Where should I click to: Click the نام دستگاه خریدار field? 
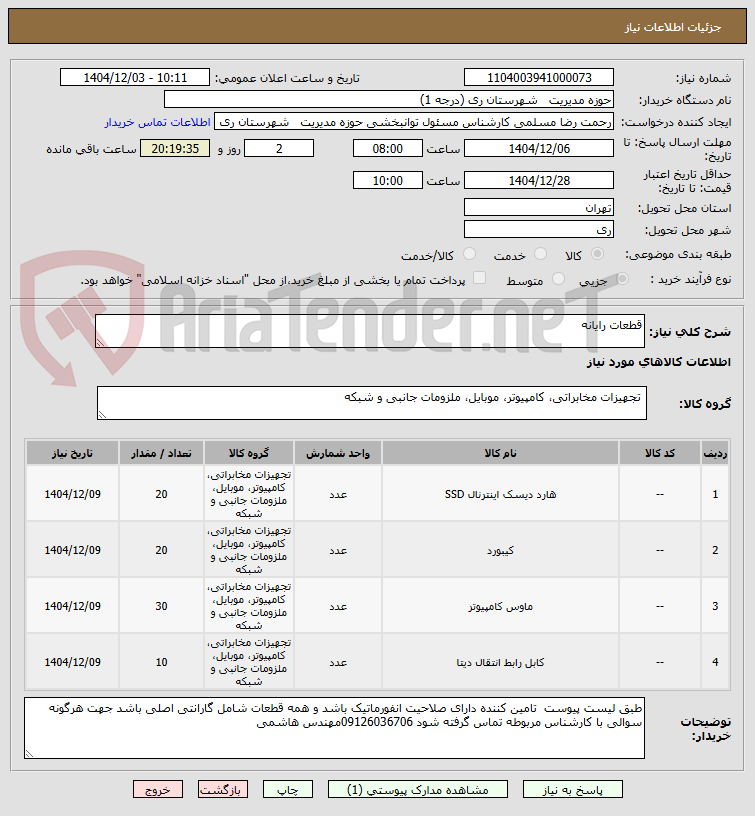(x=389, y=99)
